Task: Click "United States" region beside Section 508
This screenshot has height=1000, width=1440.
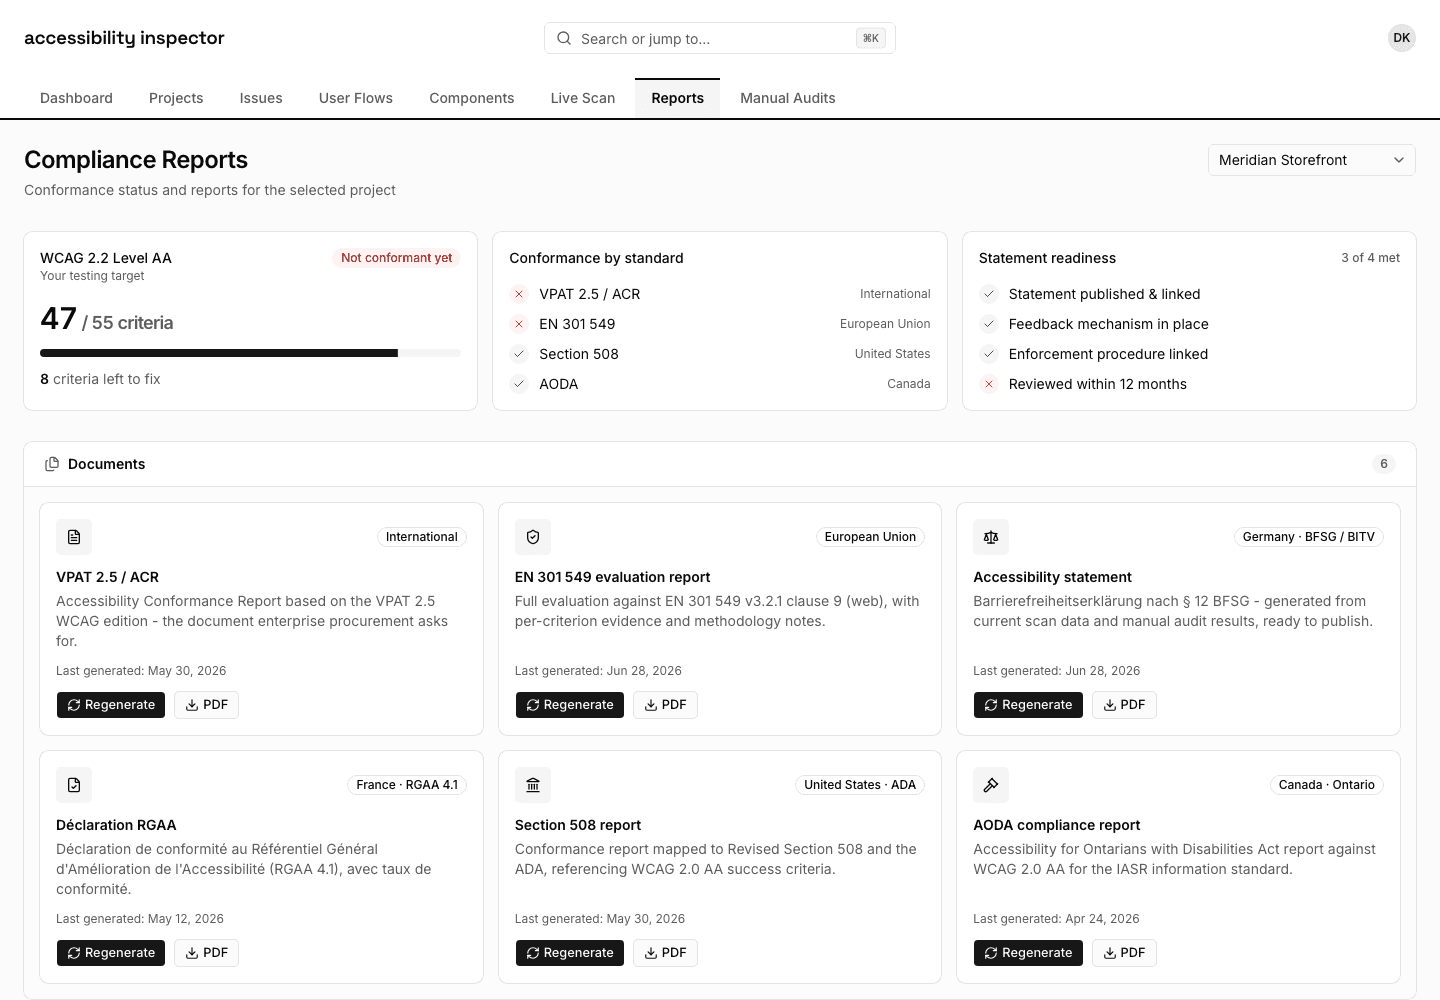Action: 893,354
